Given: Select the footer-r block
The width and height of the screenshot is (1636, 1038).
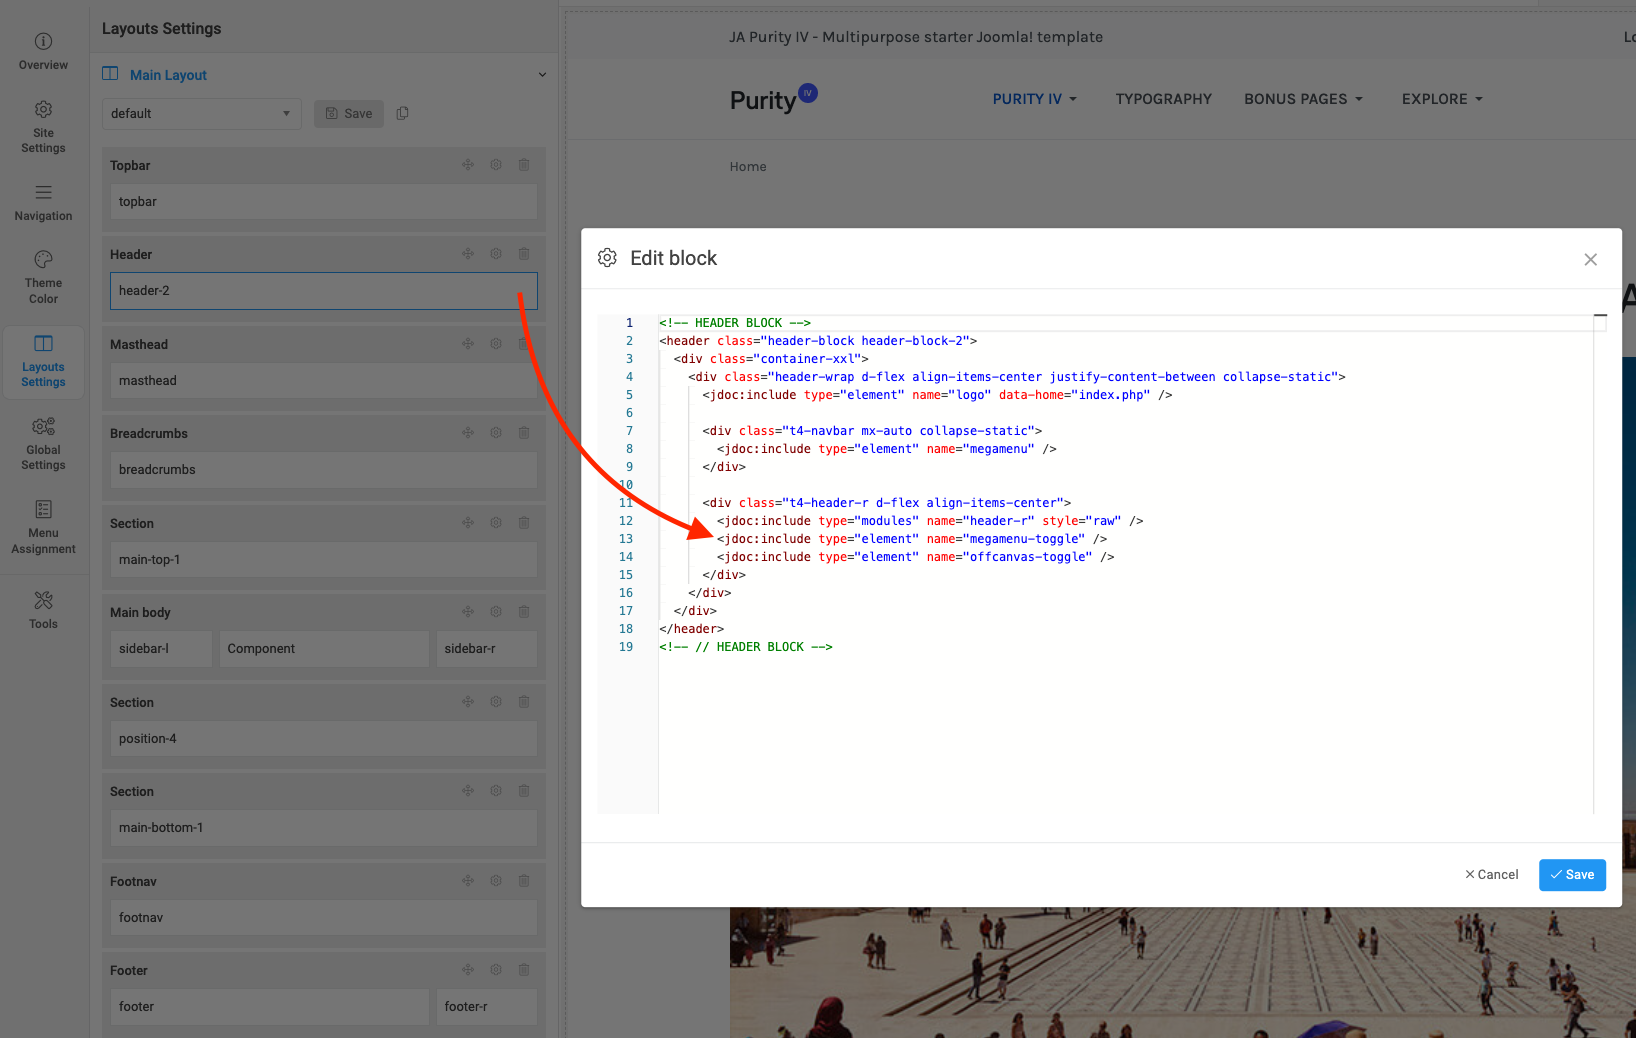Looking at the screenshot, I should click(486, 1007).
